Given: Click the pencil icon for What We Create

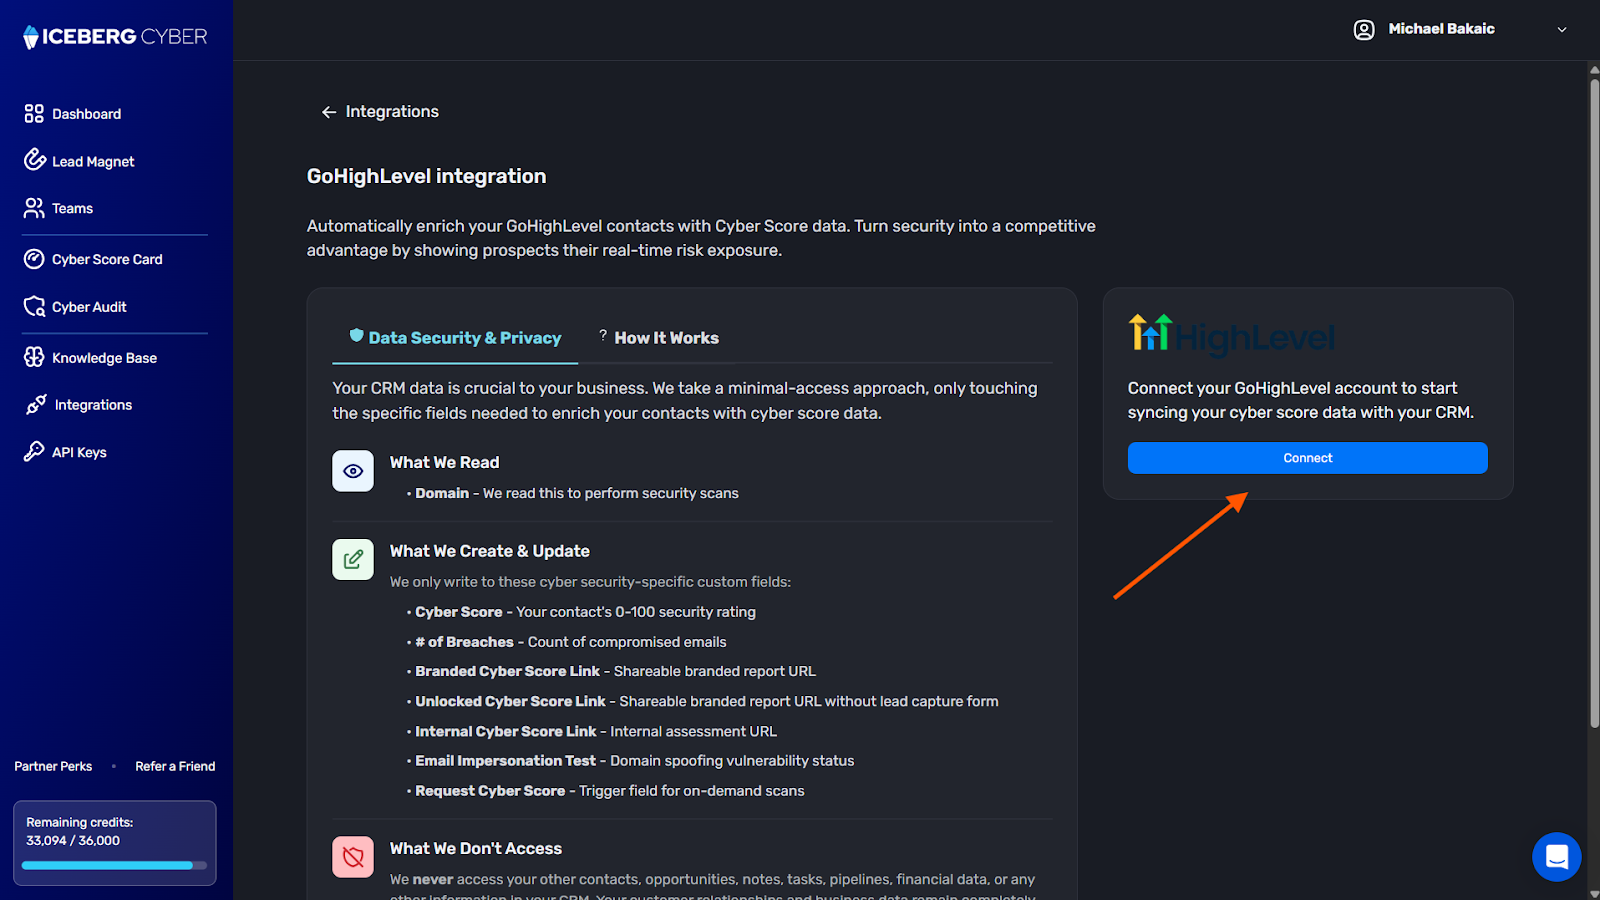Looking at the screenshot, I should (353, 559).
